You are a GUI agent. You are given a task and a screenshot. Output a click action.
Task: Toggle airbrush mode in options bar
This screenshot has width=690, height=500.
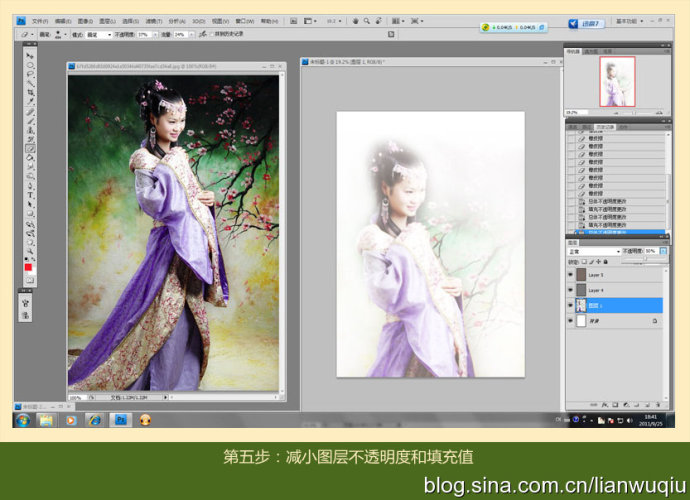point(203,34)
